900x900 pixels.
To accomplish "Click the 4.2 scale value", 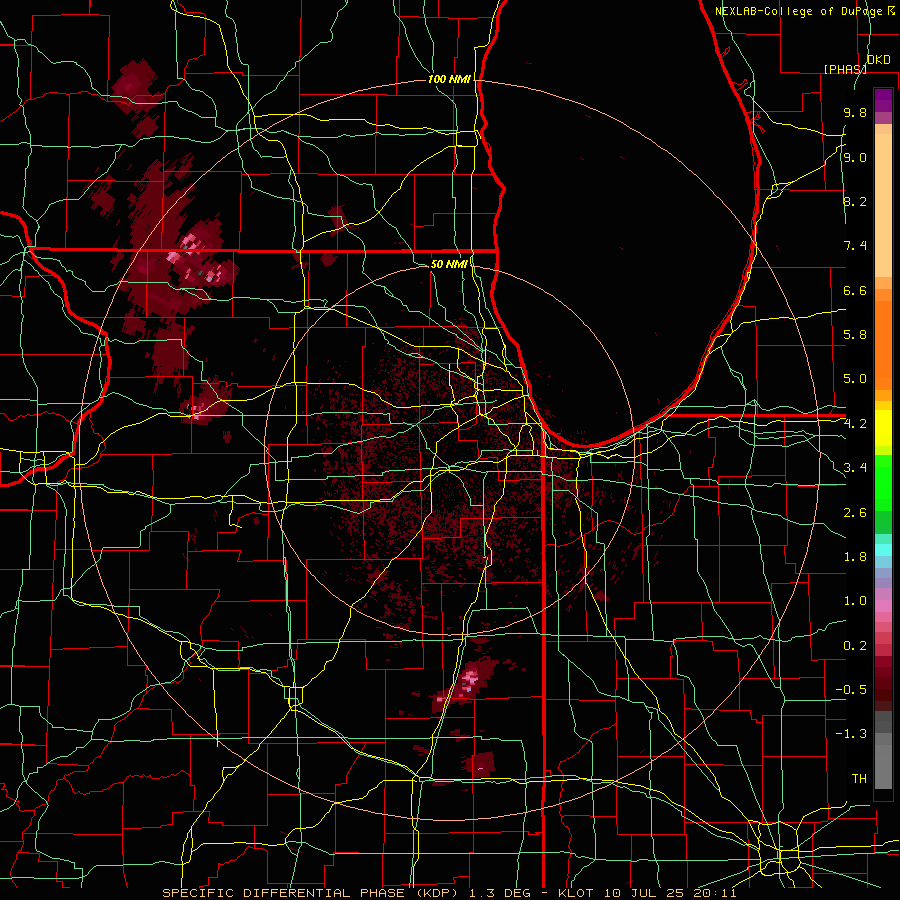I will (855, 424).
